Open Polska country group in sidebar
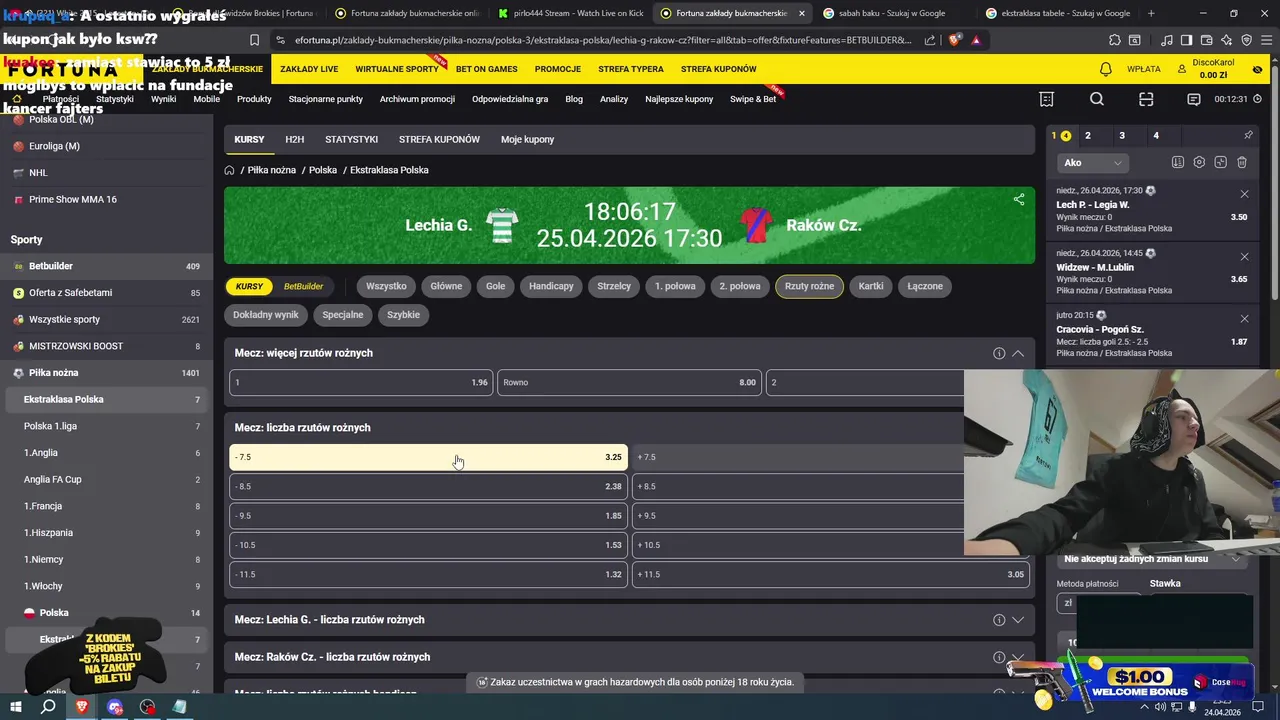 pyautogui.click(x=106, y=613)
